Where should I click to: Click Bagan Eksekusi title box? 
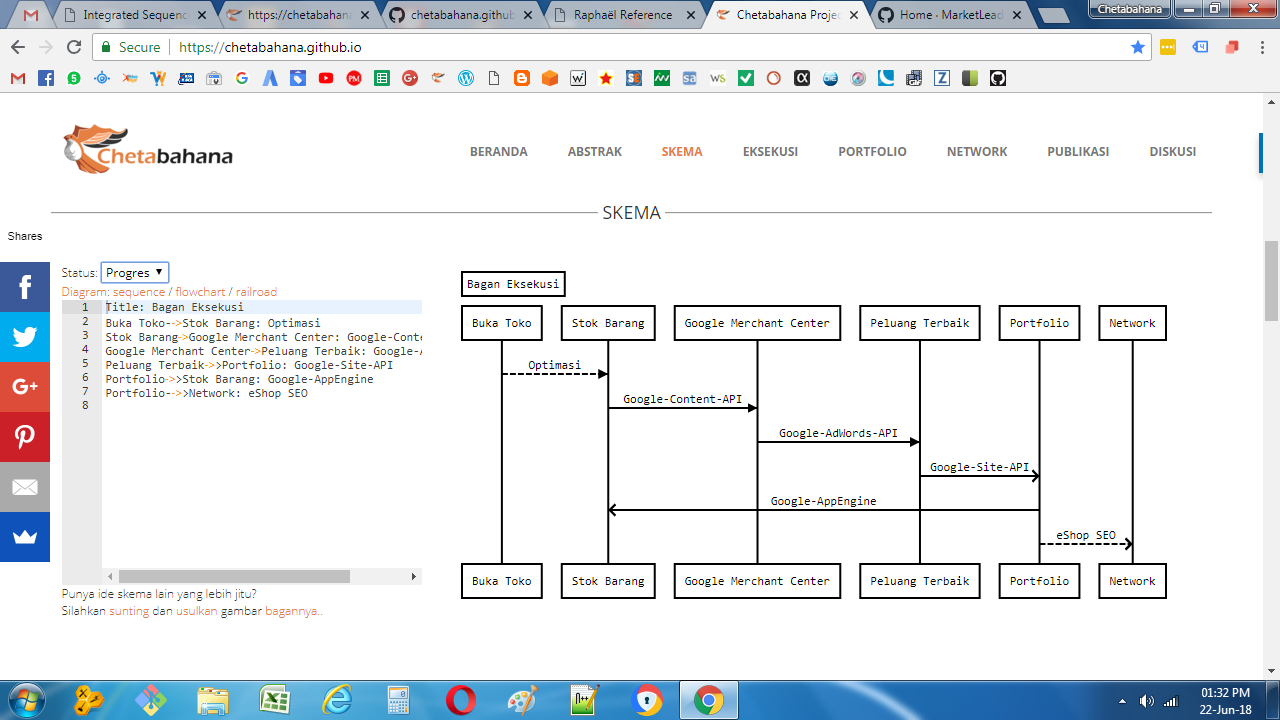coord(513,284)
